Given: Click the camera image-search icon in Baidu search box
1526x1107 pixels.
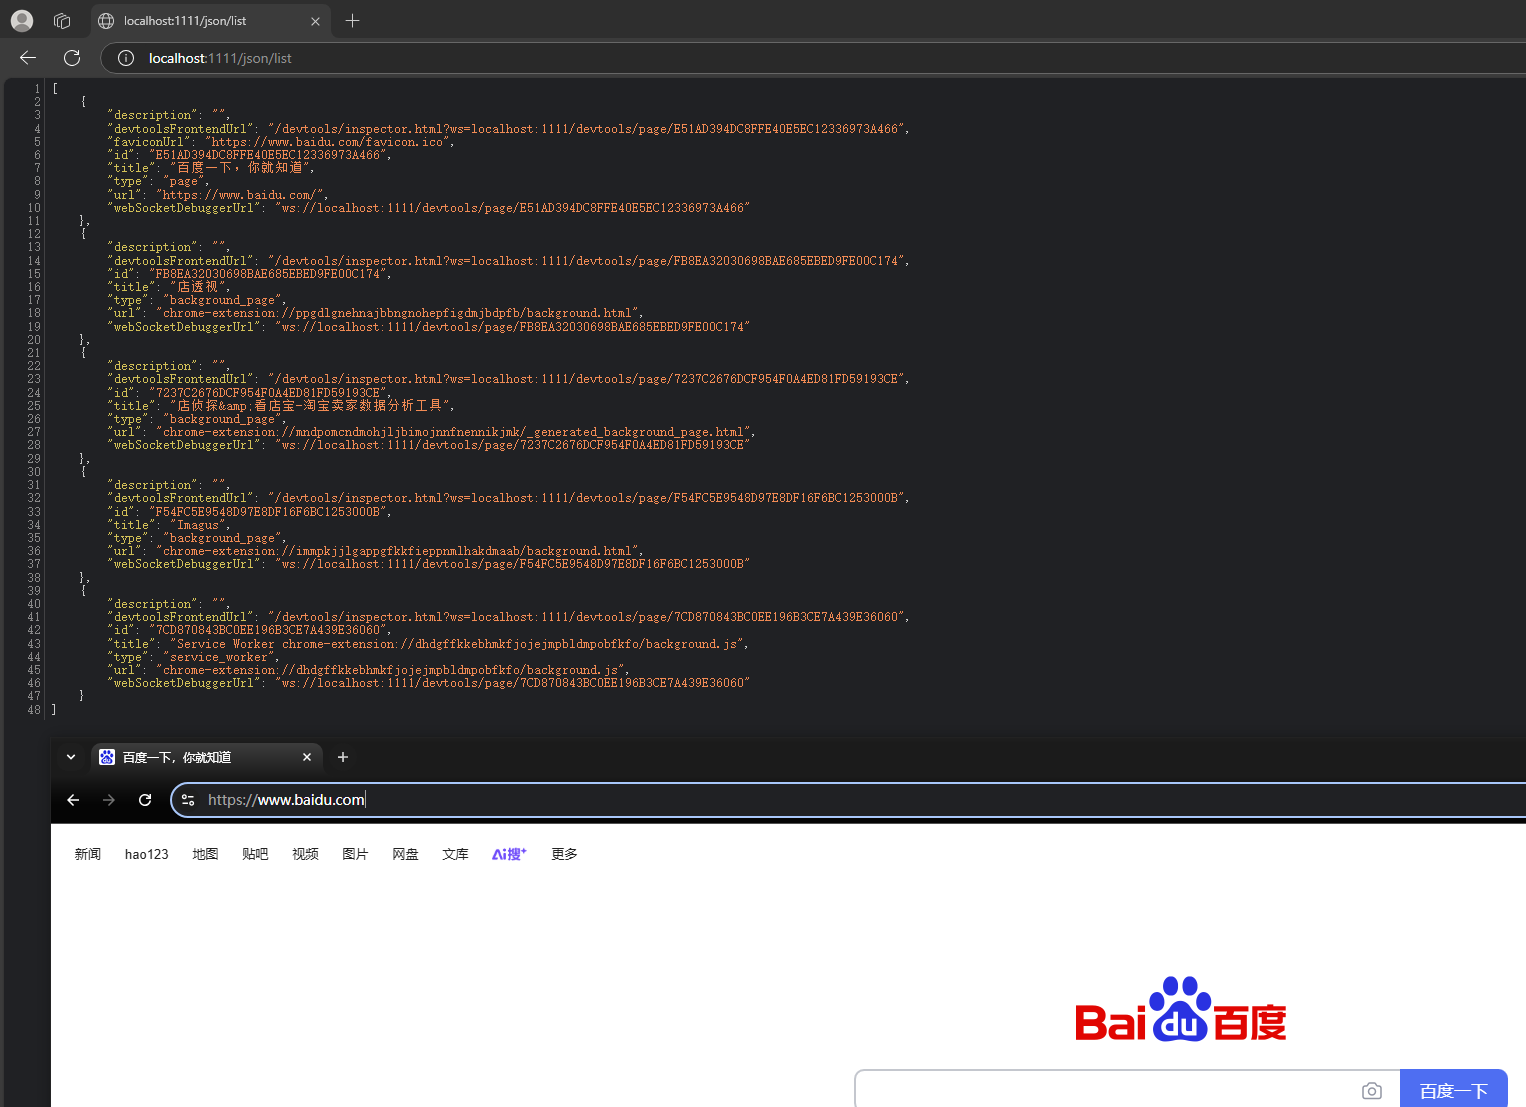Looking at the screenshot, I should point(1371,1090).
